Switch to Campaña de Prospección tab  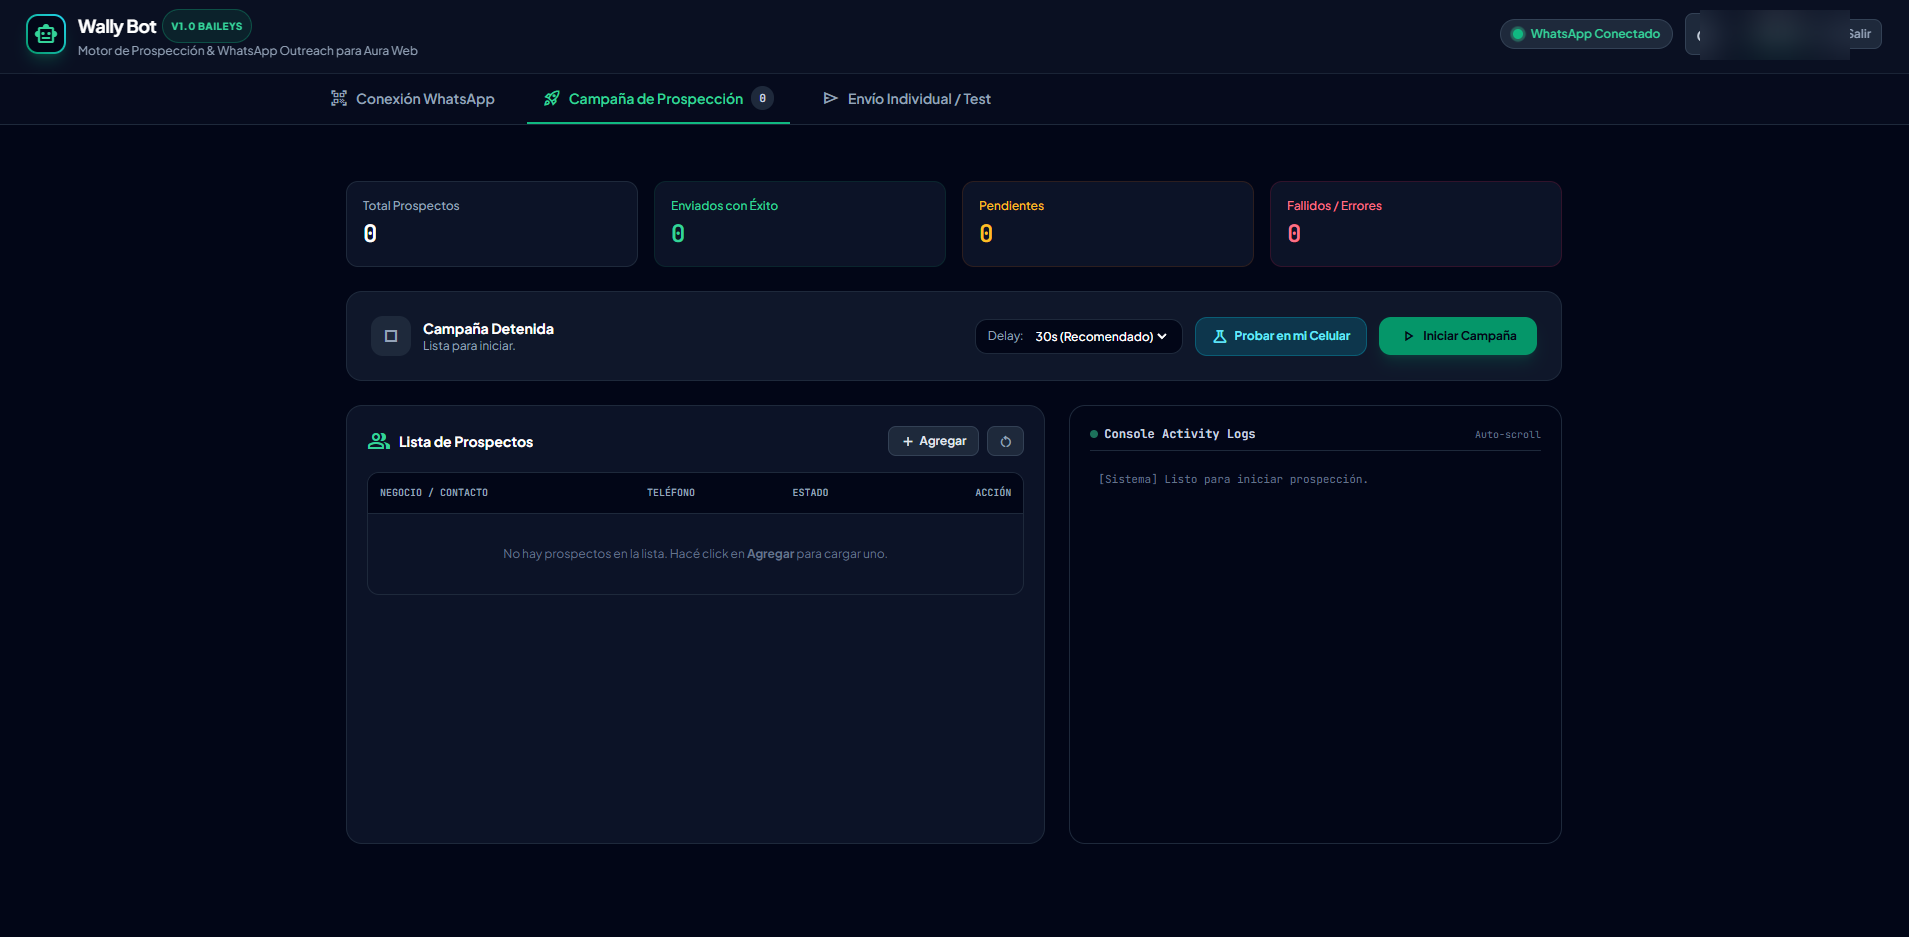(x=658, y=98)
